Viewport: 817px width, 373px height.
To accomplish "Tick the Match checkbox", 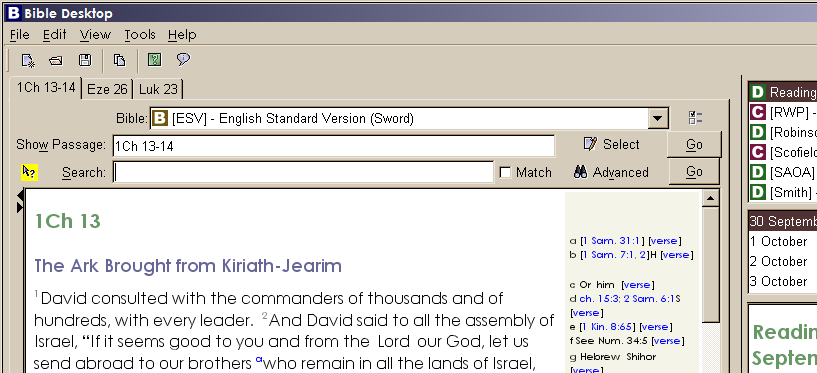I will coord(505,172).
